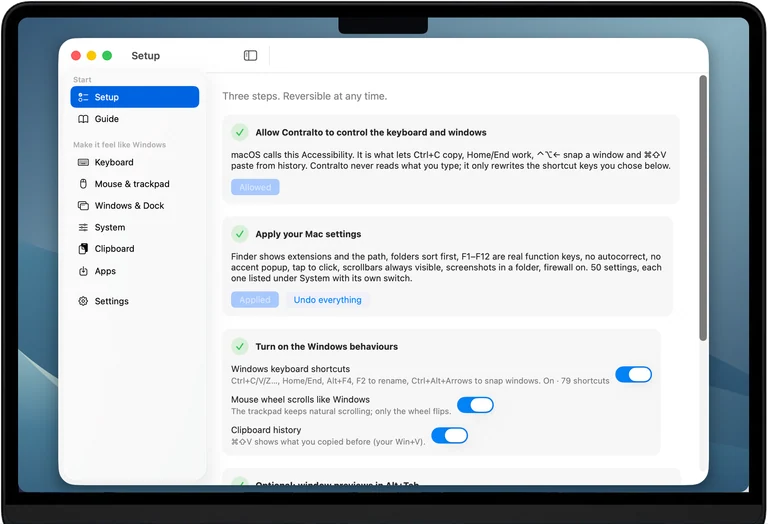Toggle Mouse wheel scrolls like Windows

click(475, 405)
